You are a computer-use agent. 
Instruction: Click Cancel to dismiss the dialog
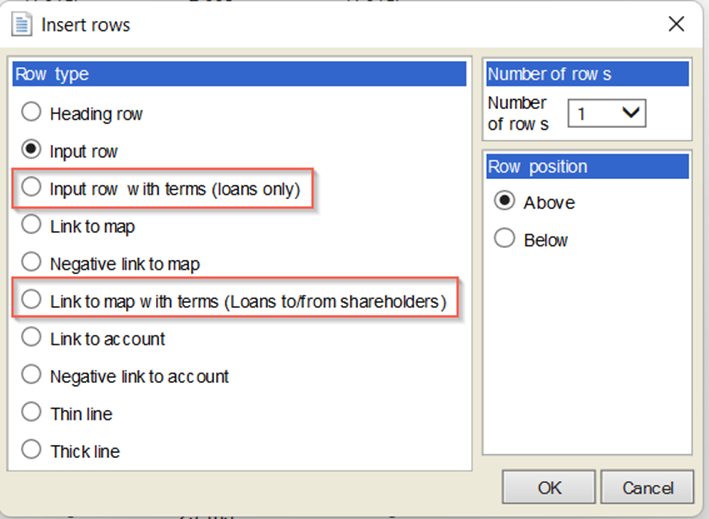point(647,489)
